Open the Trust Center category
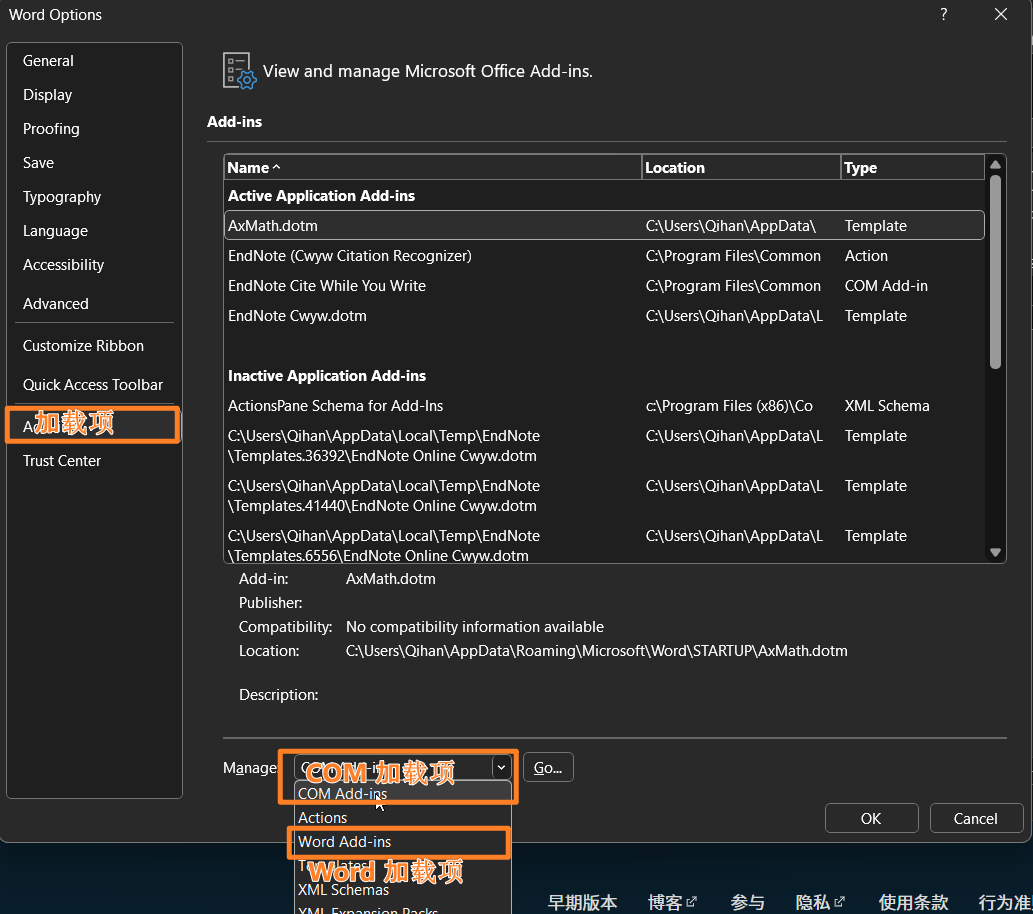 click(94, 461)
